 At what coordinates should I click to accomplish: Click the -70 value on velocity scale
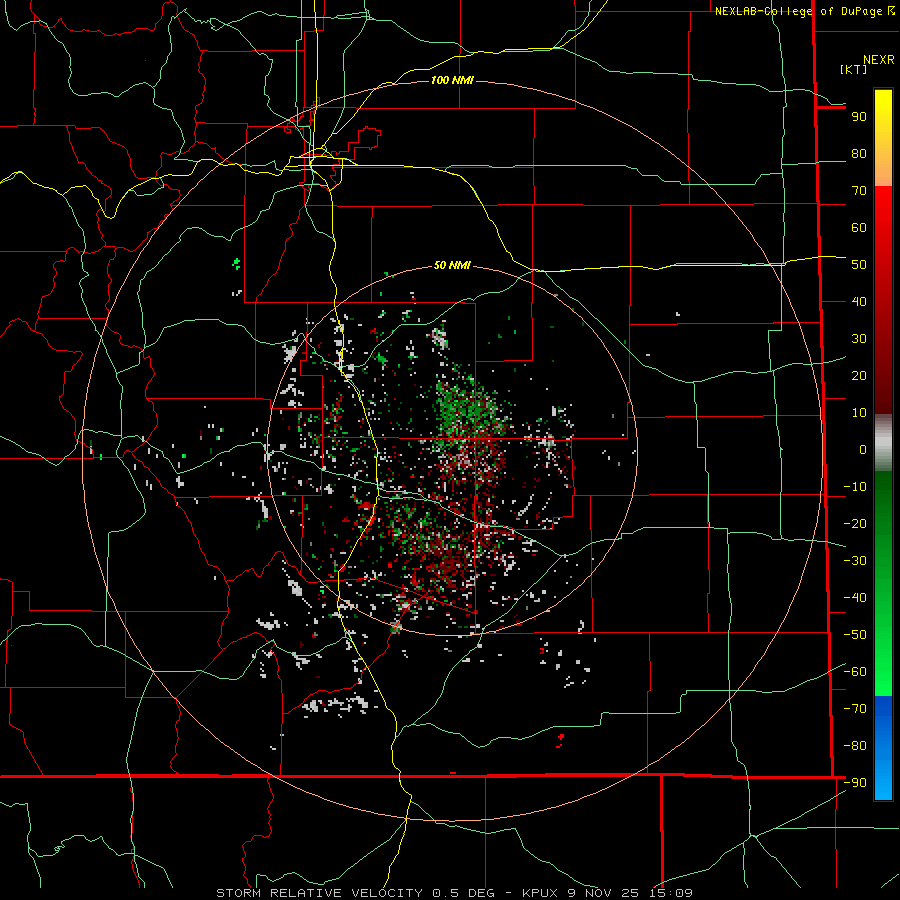tap(855, 709)
